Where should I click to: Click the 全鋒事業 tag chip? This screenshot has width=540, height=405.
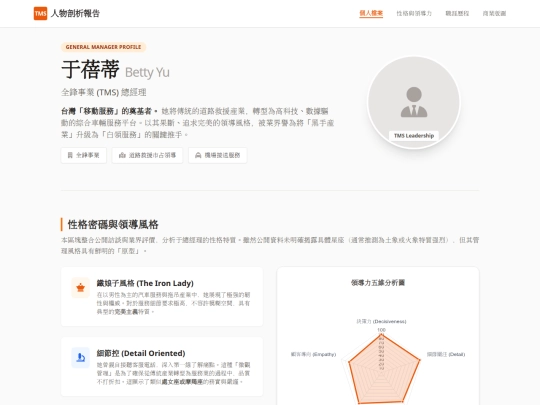(x=84, y=155)
